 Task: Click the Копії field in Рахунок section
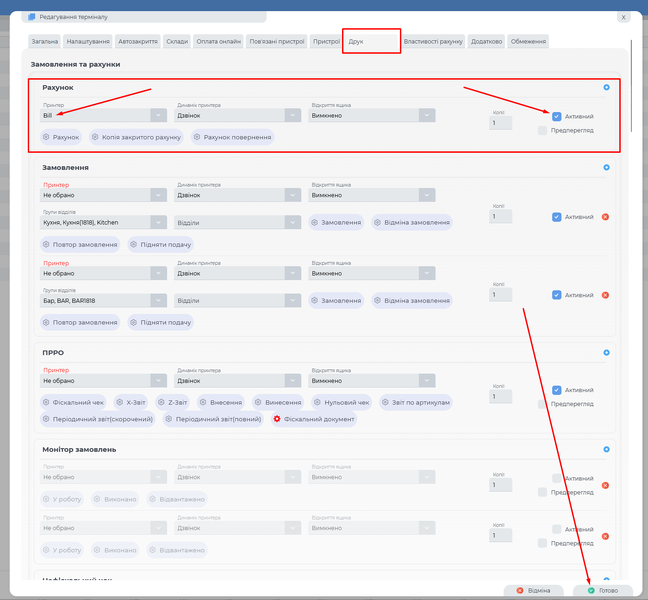tap(501, 123)
